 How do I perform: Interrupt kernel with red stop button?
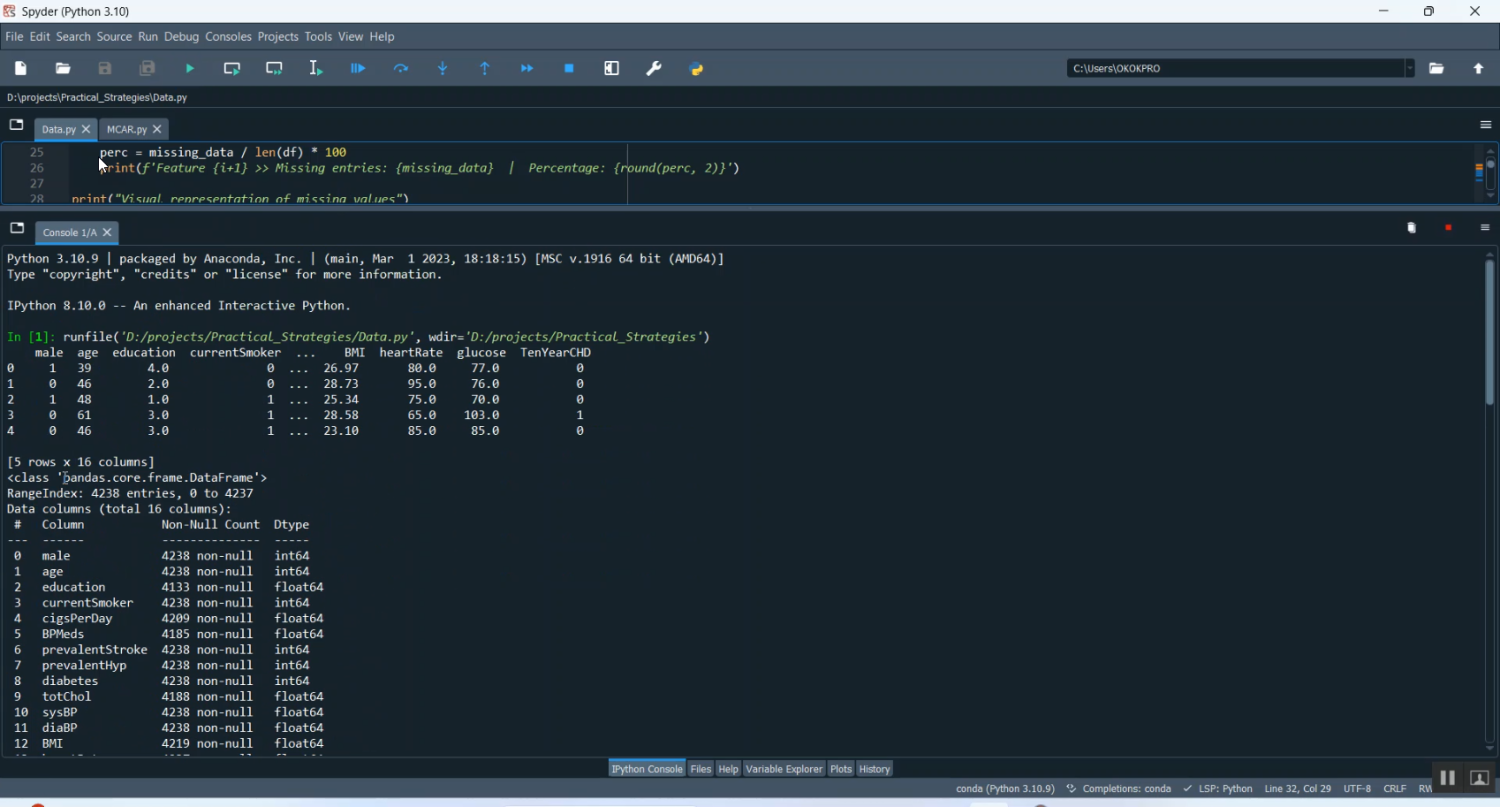[1448, 228]
